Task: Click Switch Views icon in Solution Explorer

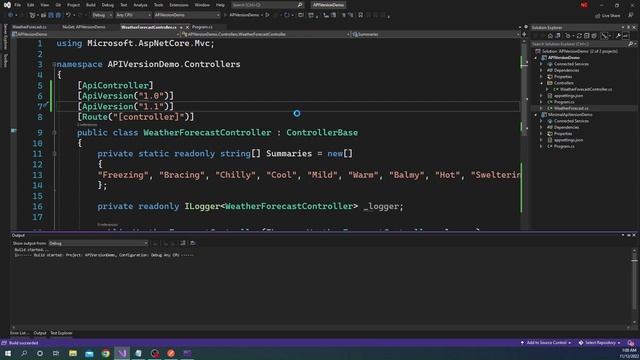Action: 559,36
